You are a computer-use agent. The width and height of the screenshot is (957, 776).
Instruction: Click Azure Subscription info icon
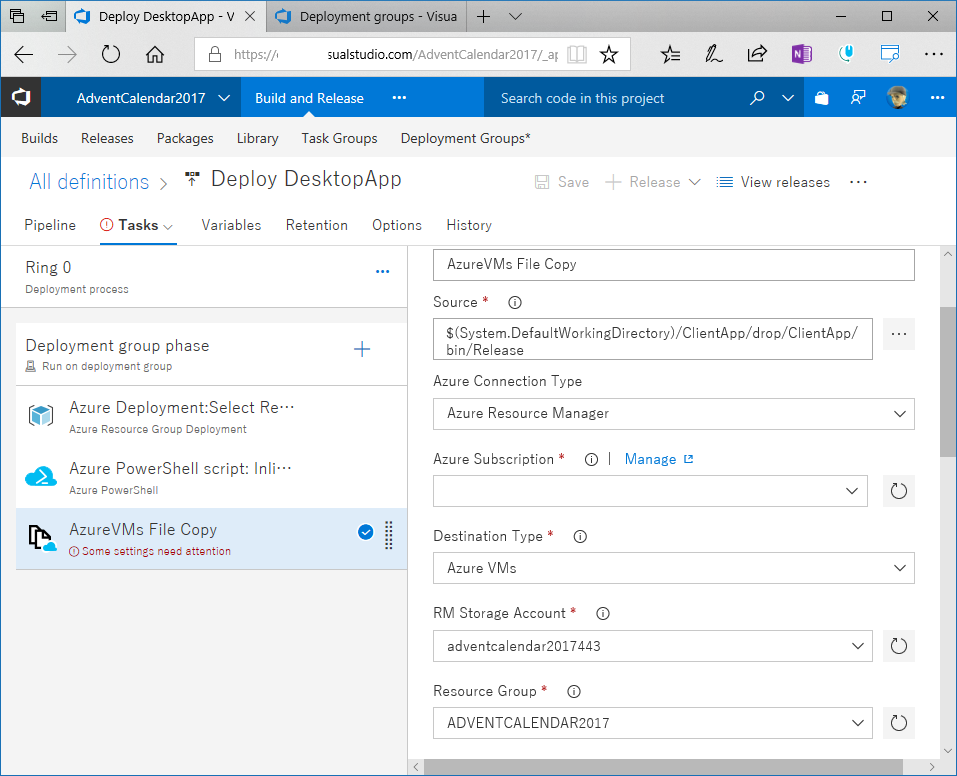point(591,459)
